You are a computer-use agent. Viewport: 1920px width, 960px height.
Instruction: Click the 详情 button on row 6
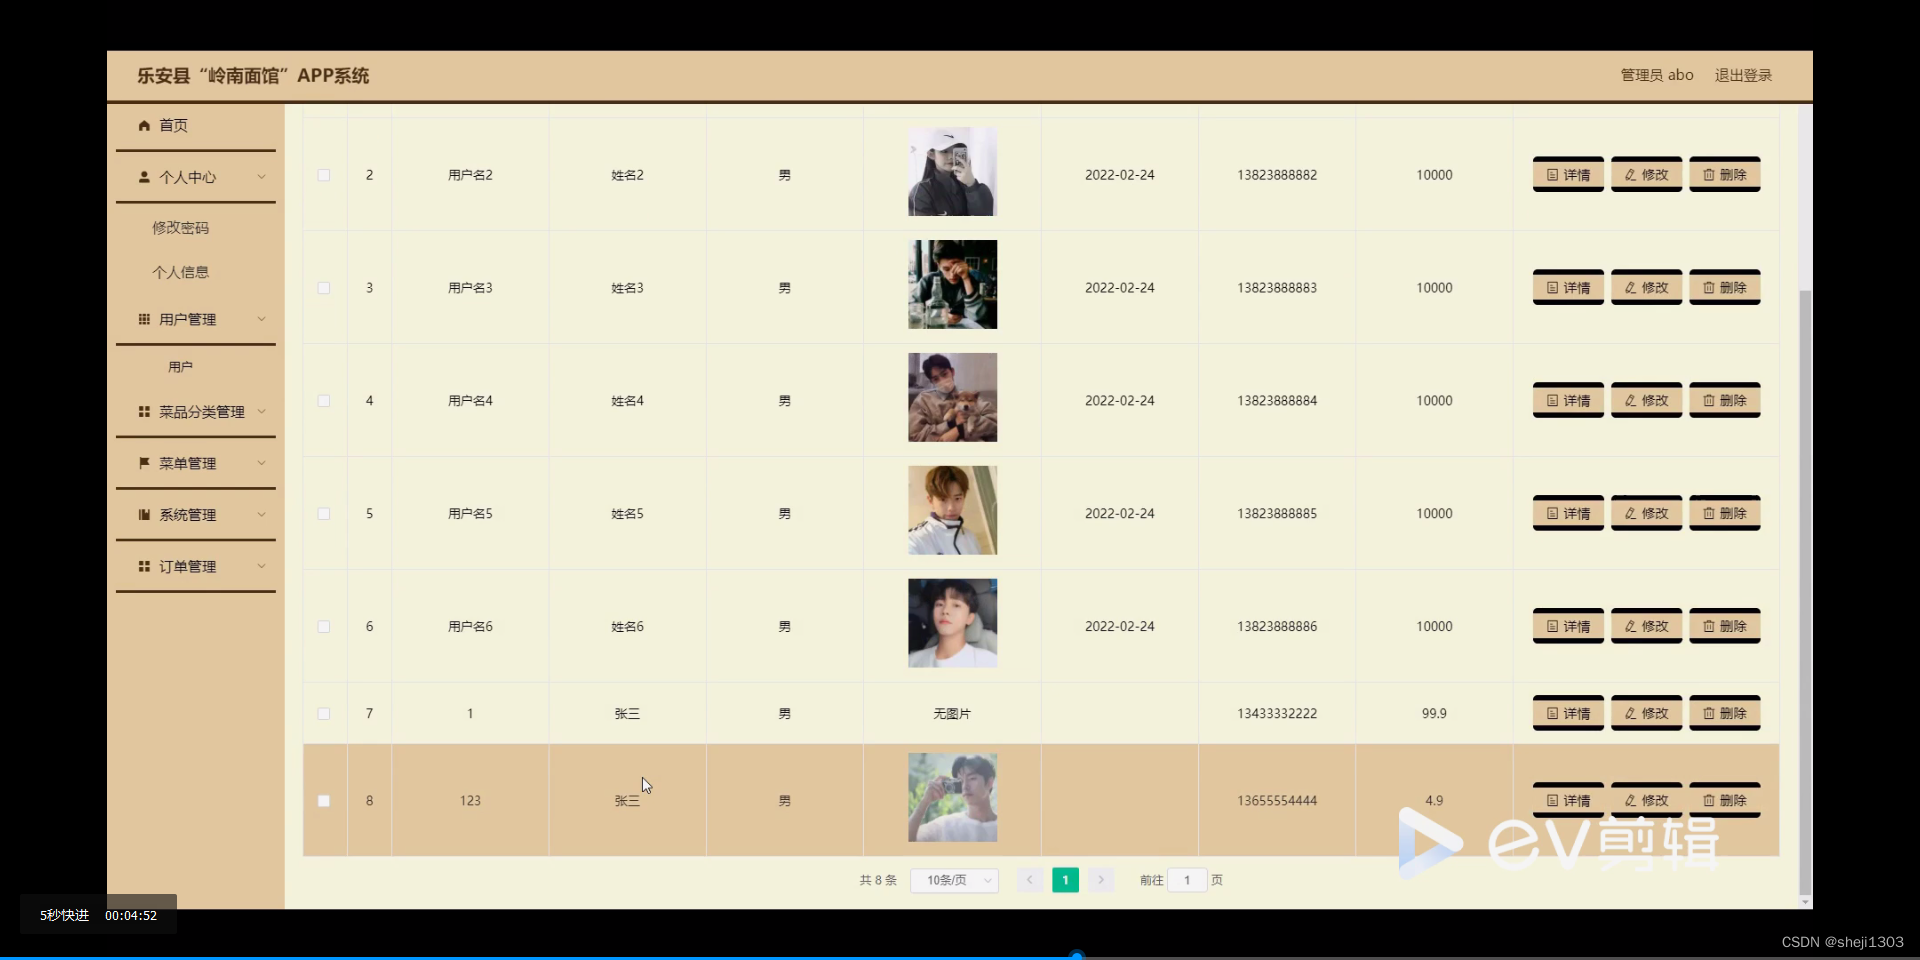(1568, 625)
